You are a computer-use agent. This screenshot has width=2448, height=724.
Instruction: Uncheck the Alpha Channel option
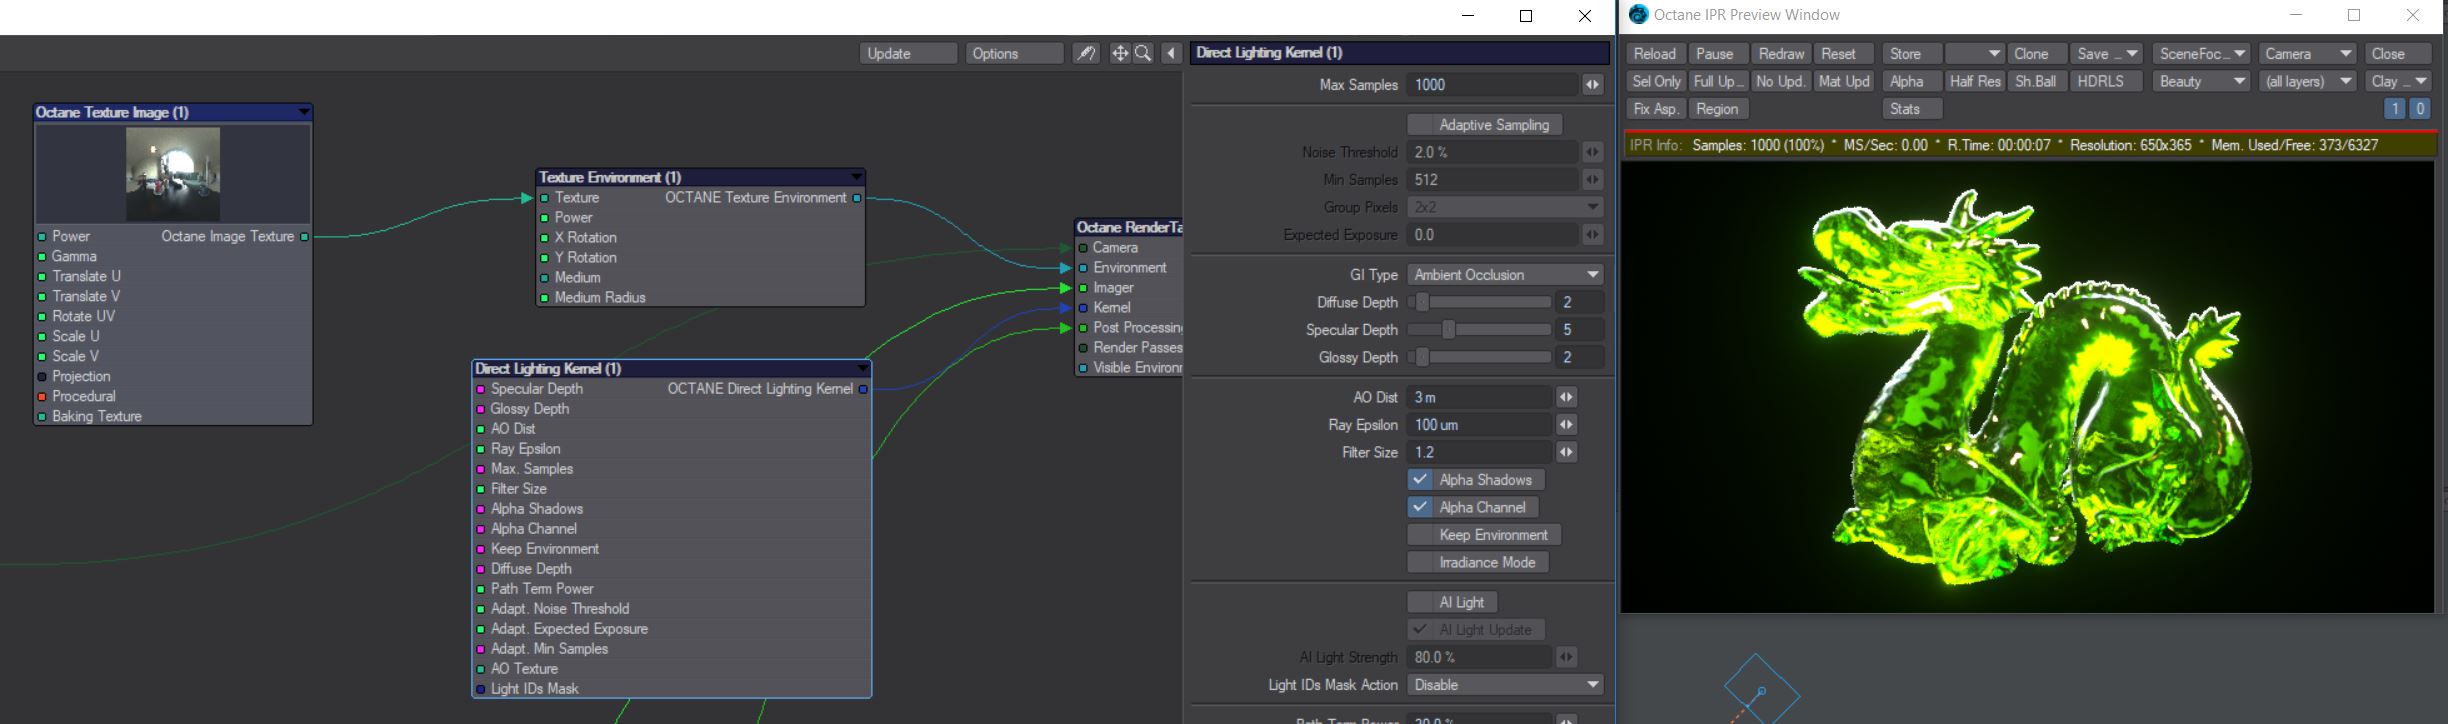coord(1472,507)
